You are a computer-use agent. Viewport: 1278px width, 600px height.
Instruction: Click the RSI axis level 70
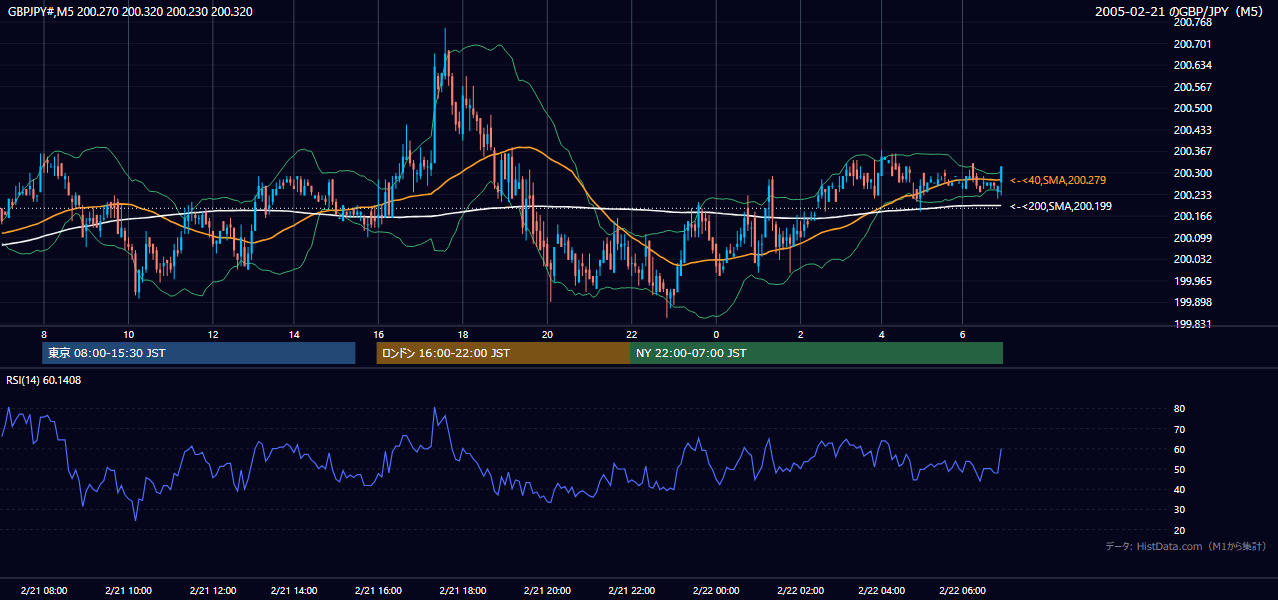[x=1179, y=429]
